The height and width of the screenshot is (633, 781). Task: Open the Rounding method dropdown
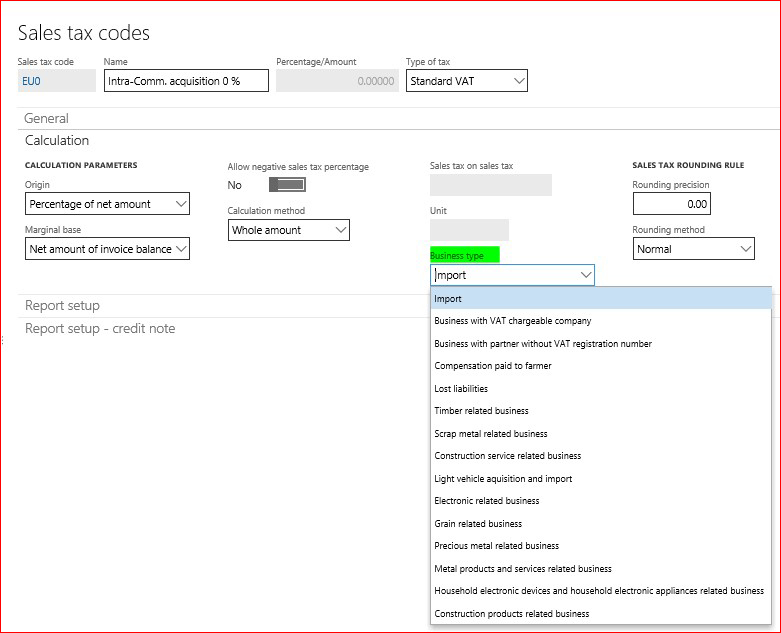(x=693, y=249)
